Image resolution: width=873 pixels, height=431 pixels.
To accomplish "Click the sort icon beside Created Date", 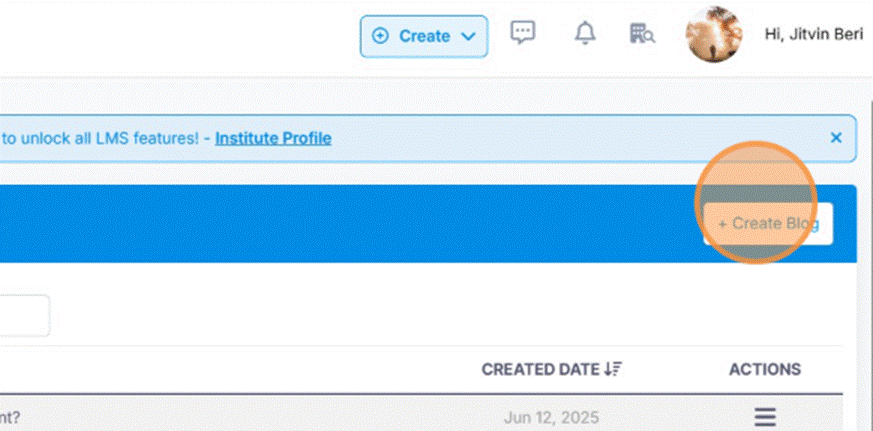I will tap(613, 369).
